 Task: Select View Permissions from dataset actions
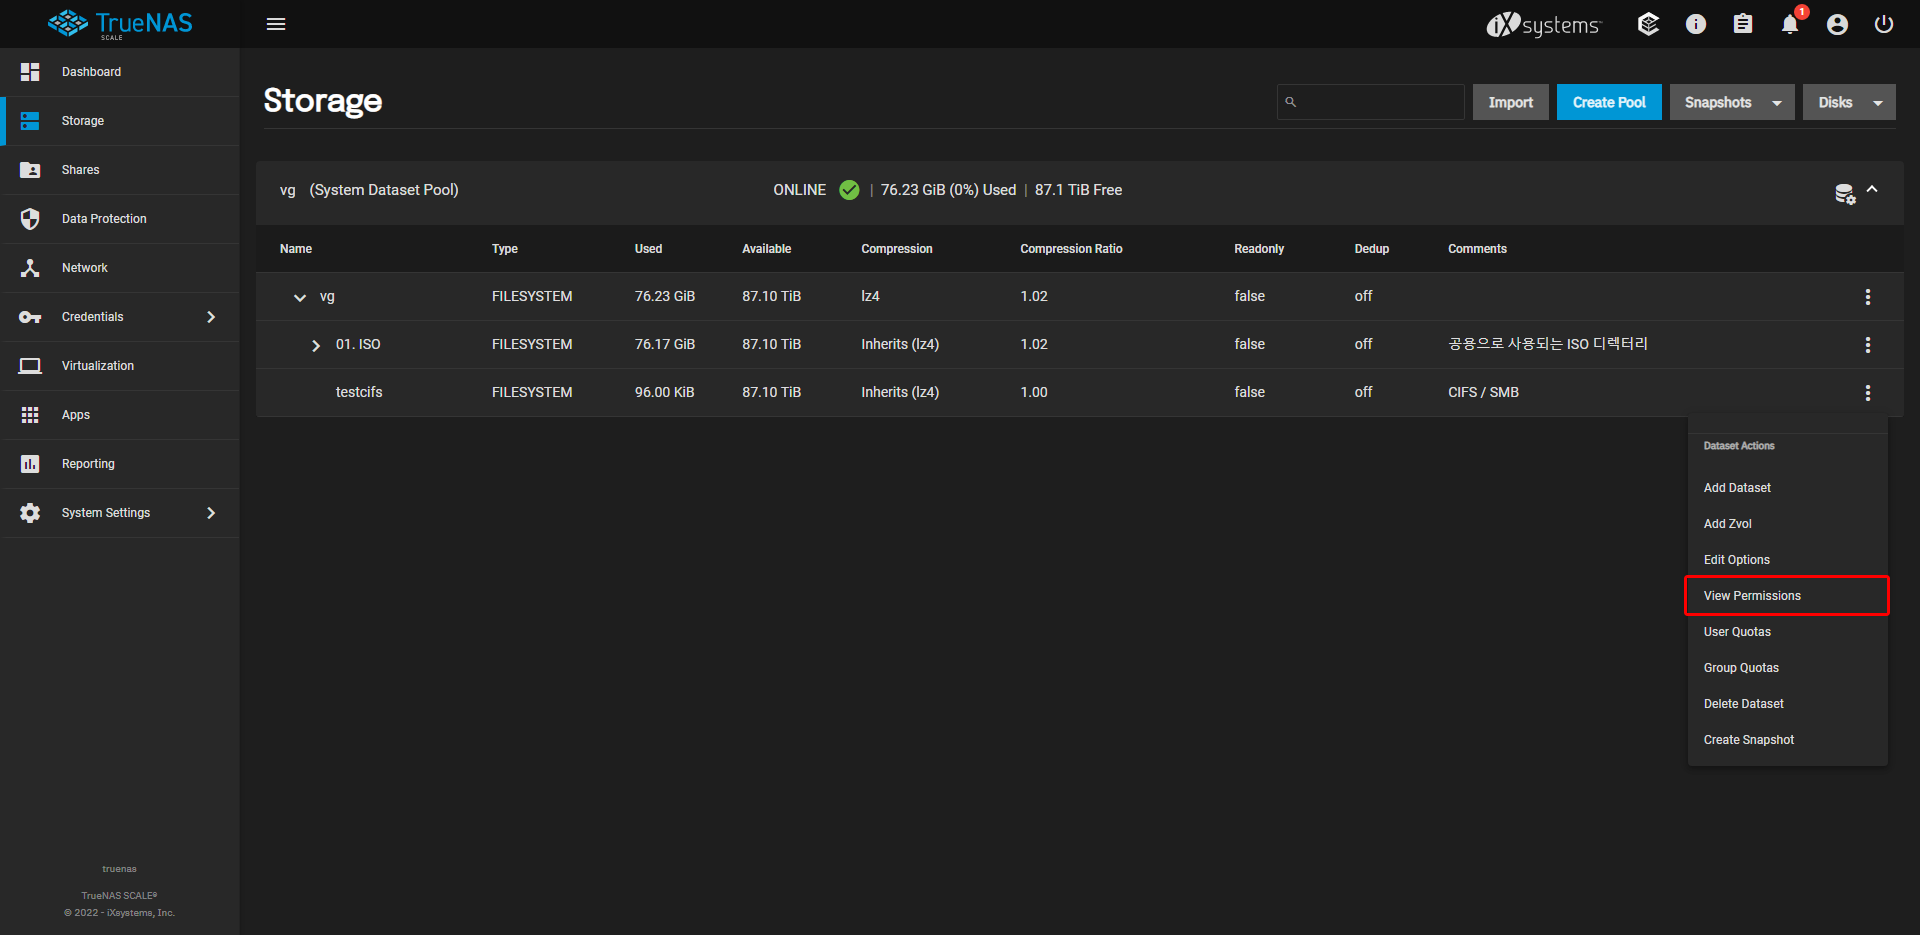1752,596
